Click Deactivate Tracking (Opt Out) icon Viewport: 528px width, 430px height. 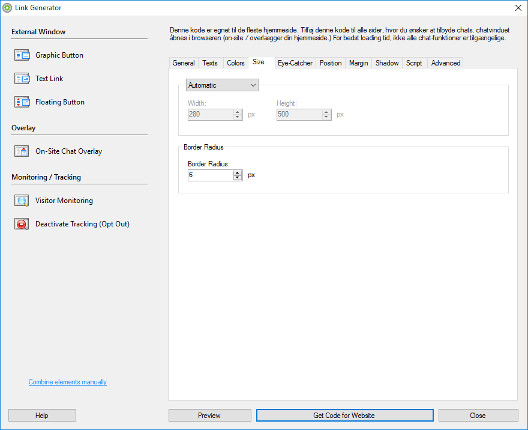point(22,224)
